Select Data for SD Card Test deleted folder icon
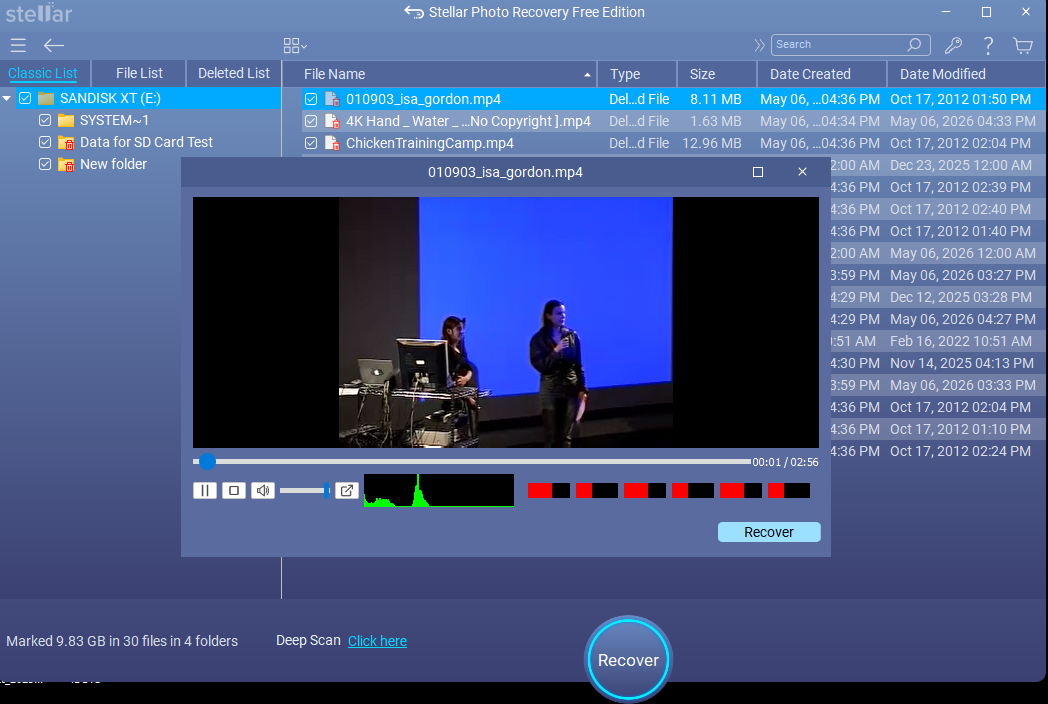This screenshot has width=1048, height=704. click(x=66, y=142)
